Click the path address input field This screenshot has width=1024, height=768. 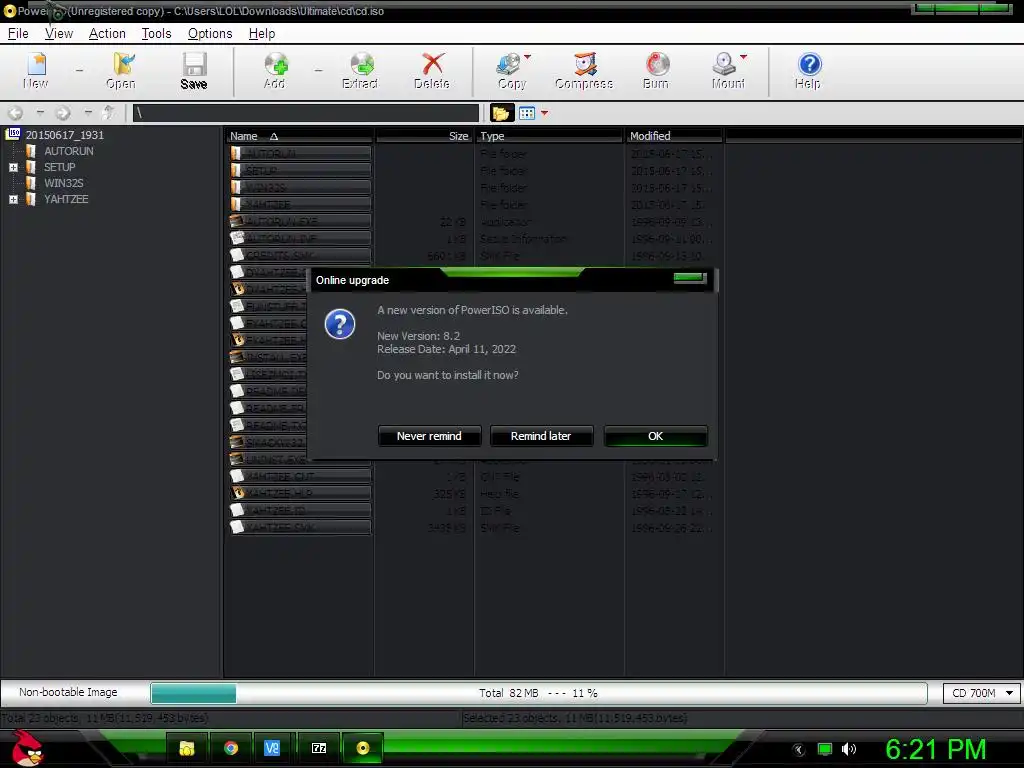(x=306, y=113)
